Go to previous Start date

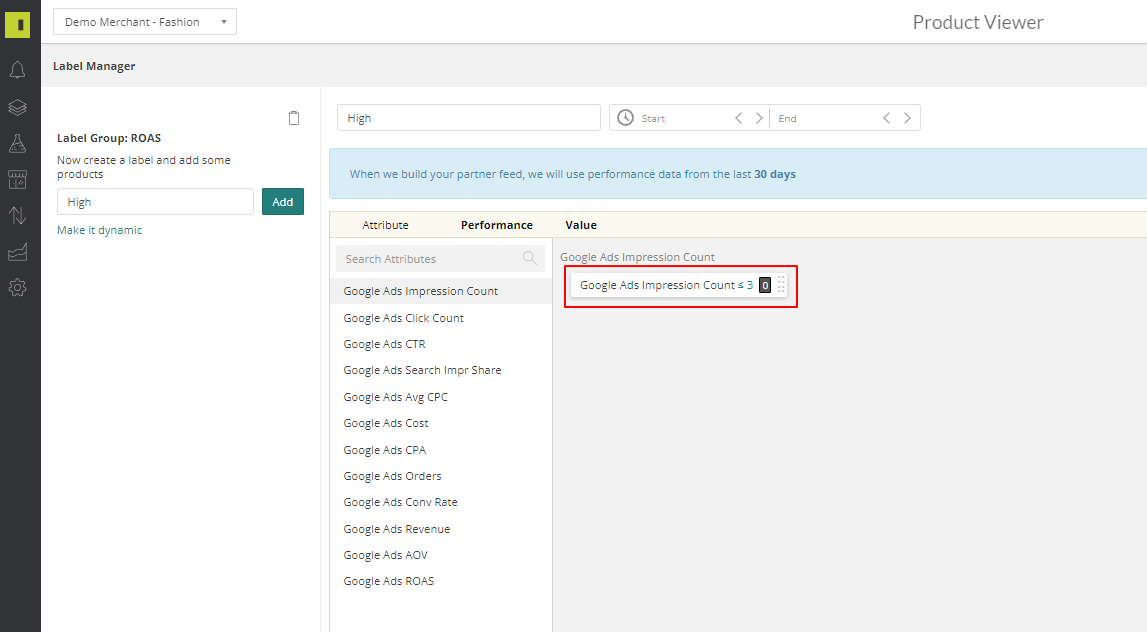(x=739, y=118)
